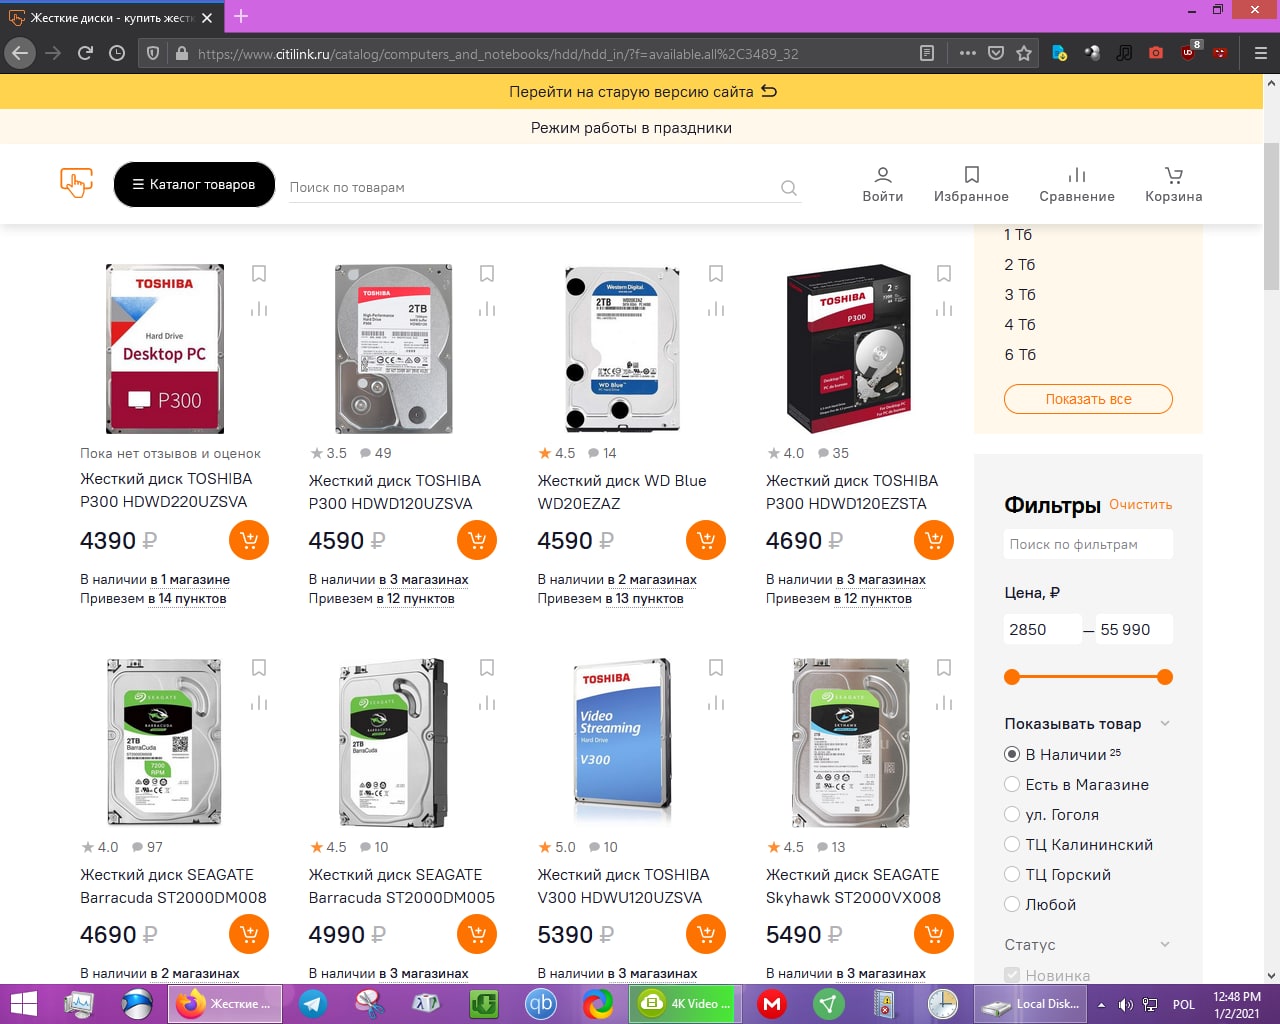Select ТЦ Горский radio option
Screen dimensions: 1280x1024
point(1012,874)
